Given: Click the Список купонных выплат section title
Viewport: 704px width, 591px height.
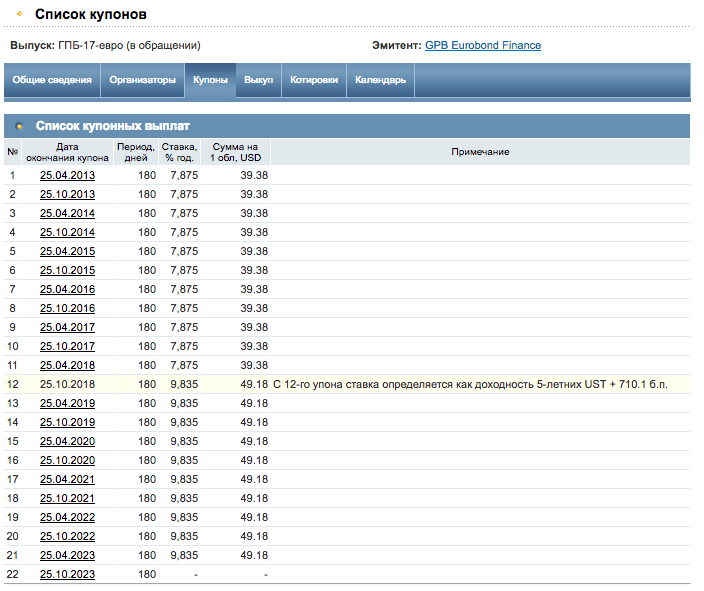Looking at the screenshot, I should pos(113,126).
